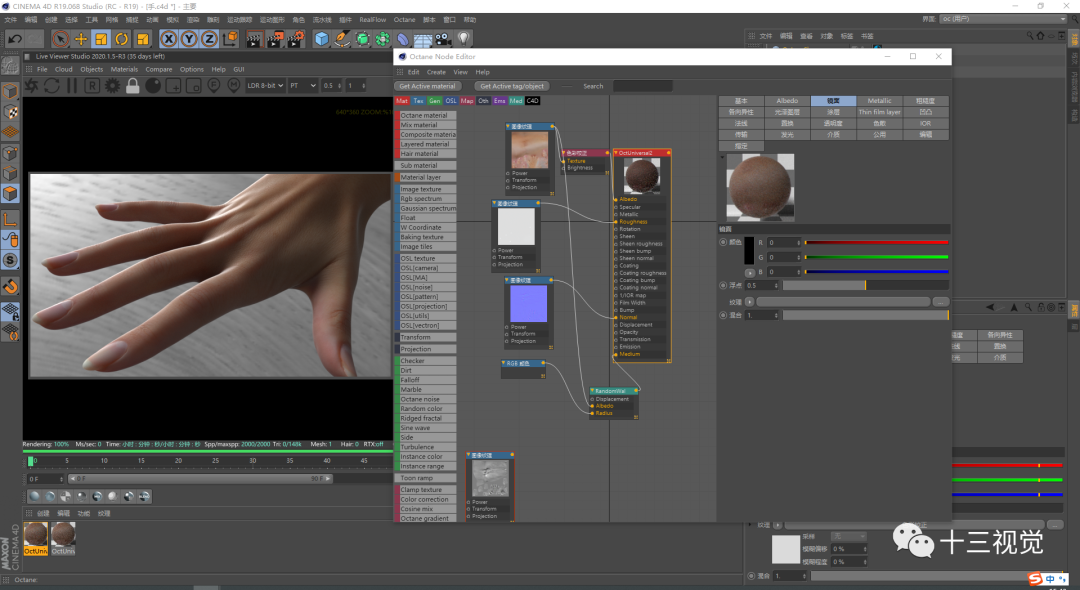
Task: Click the light bulb icon
Action: coord(464,39)
